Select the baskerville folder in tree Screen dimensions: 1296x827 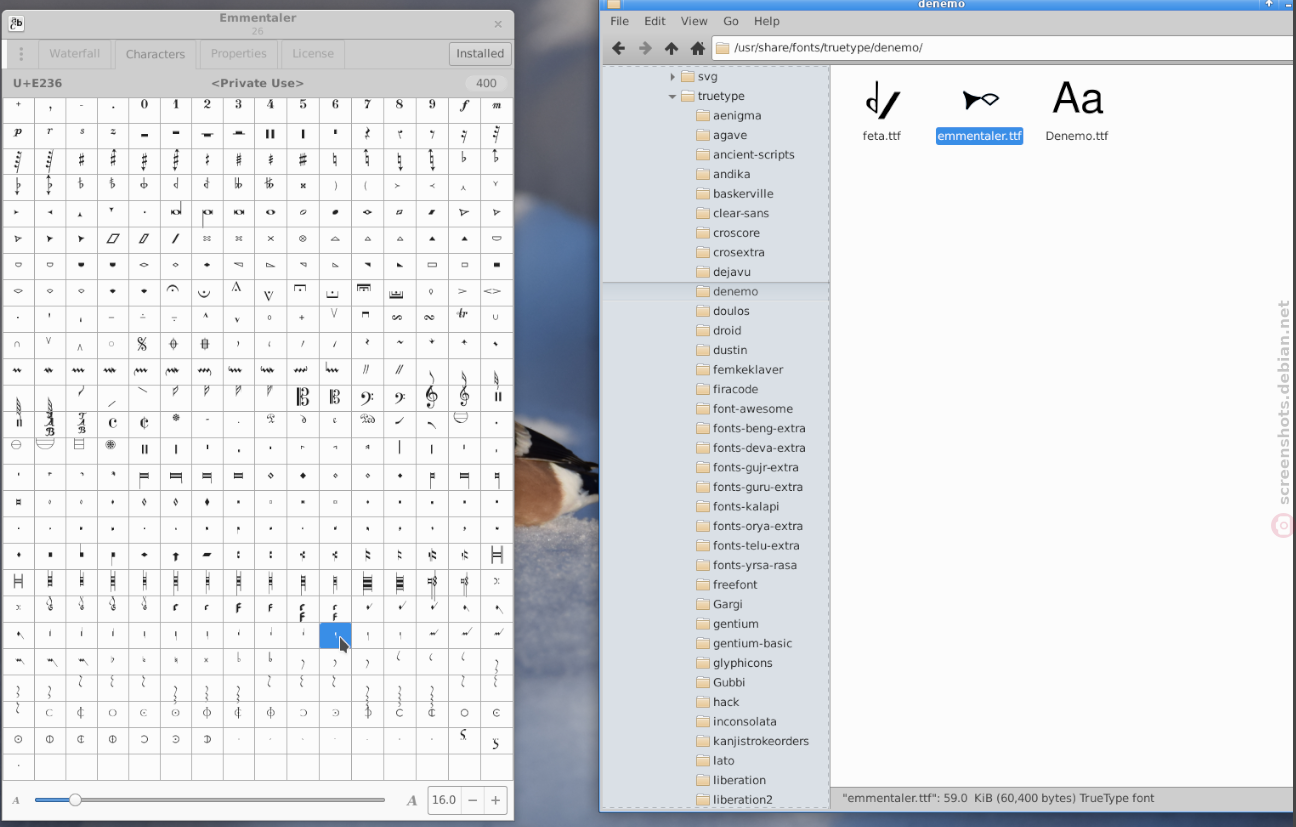[742, 194]
